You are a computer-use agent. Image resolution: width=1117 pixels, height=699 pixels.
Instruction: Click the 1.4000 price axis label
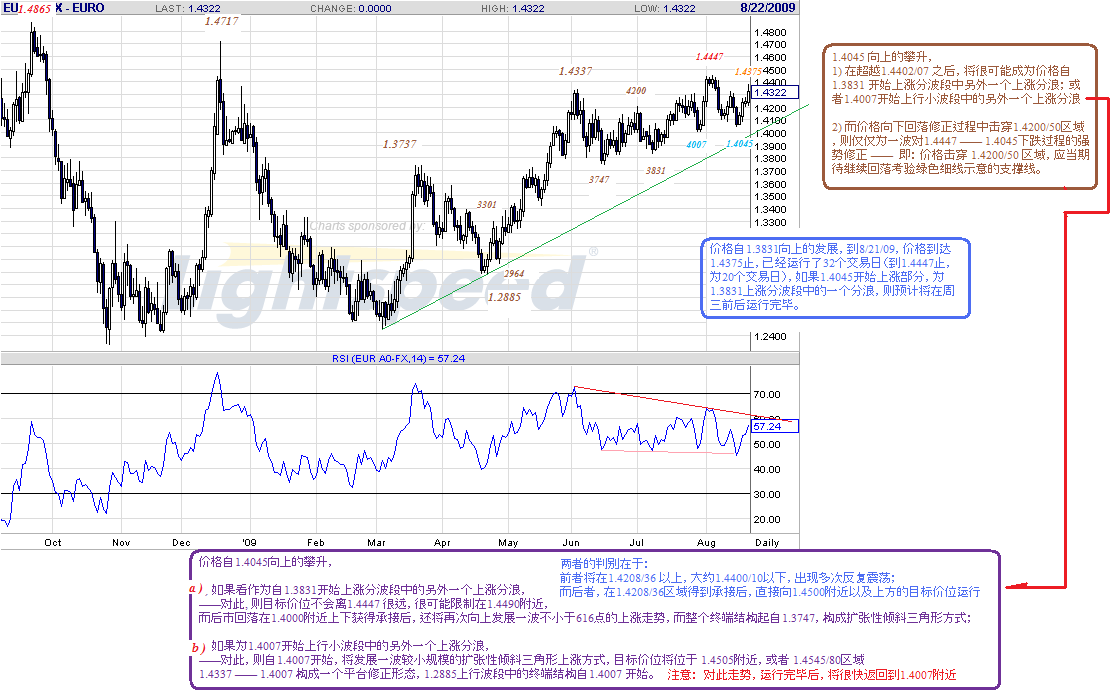tap(770, 134)
